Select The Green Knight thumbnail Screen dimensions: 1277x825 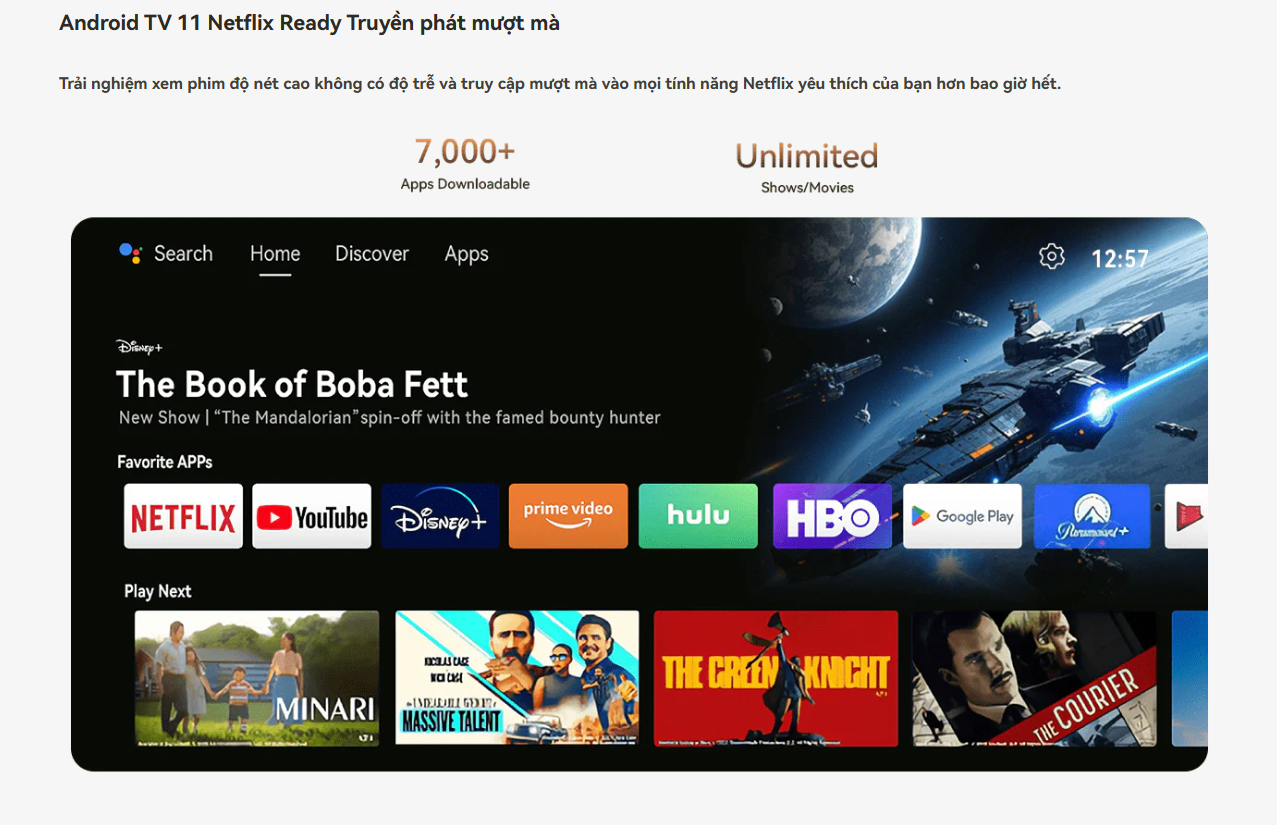point(776,678)
